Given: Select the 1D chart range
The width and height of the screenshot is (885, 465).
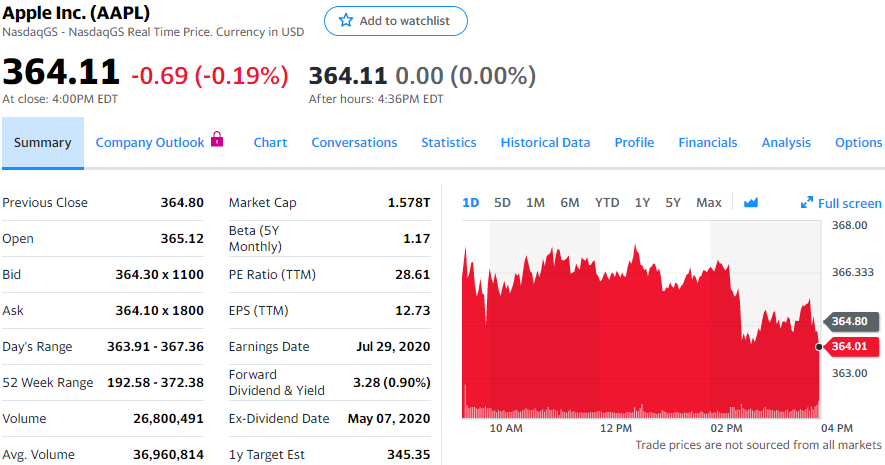Looking at the screenshot, I should [471, 203].
